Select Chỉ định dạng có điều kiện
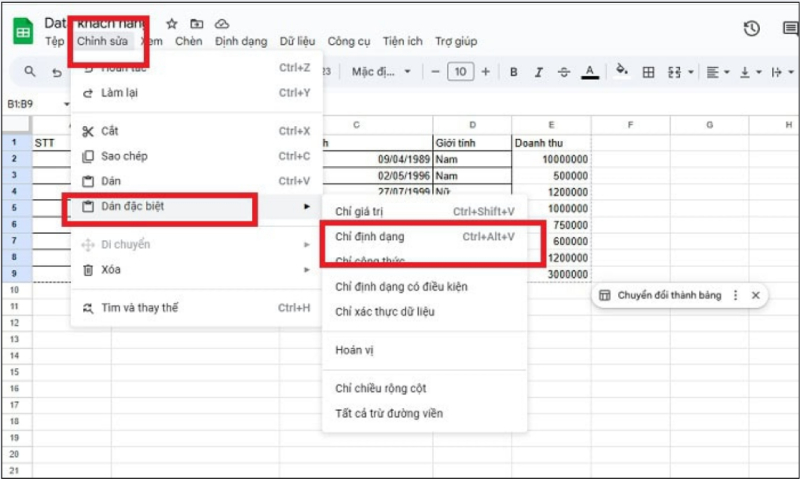The width and height of the screenshot is (800, 479). pyautogui.click(x=424, y=287)
